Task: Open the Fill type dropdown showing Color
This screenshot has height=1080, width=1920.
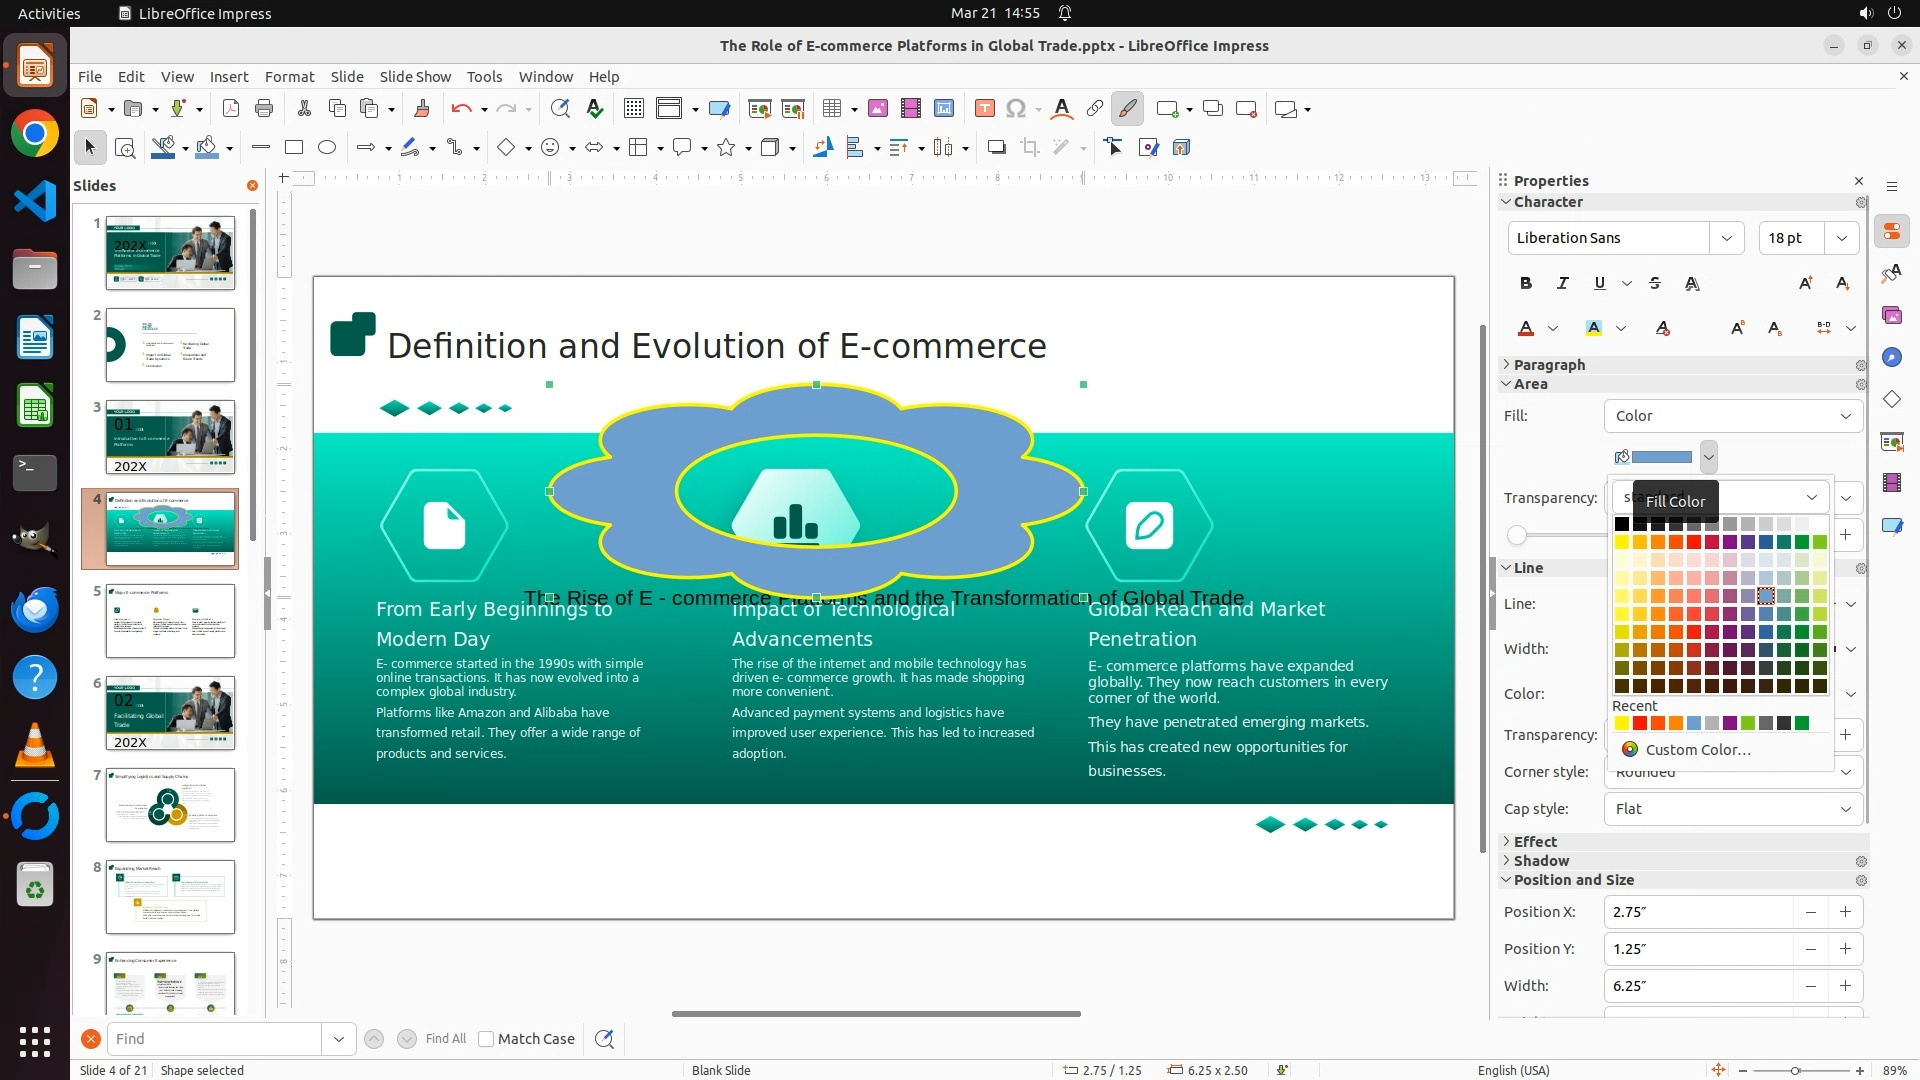Action: [x=1732, y=416]
